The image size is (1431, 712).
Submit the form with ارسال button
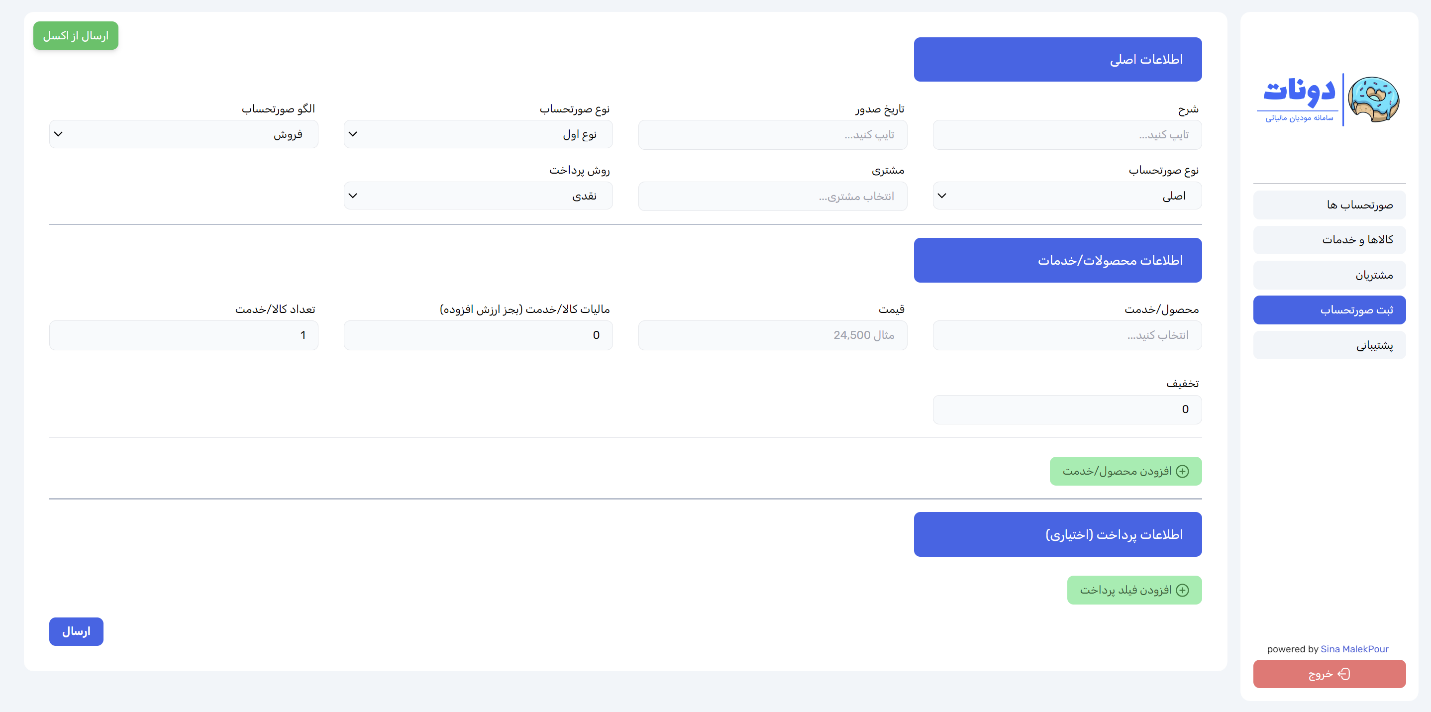point(76,632)
